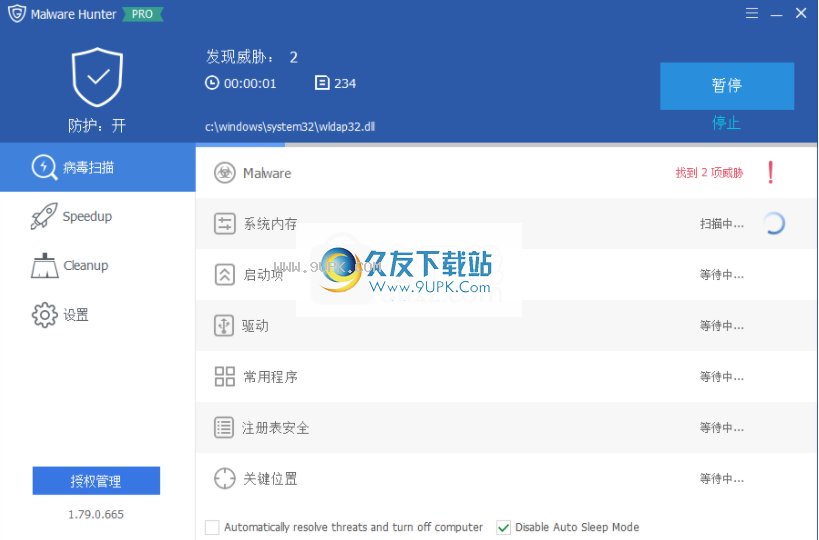This screenshot has width=819, height=540.
Task: Click the large protection shield icon
Action: (97, 77)
